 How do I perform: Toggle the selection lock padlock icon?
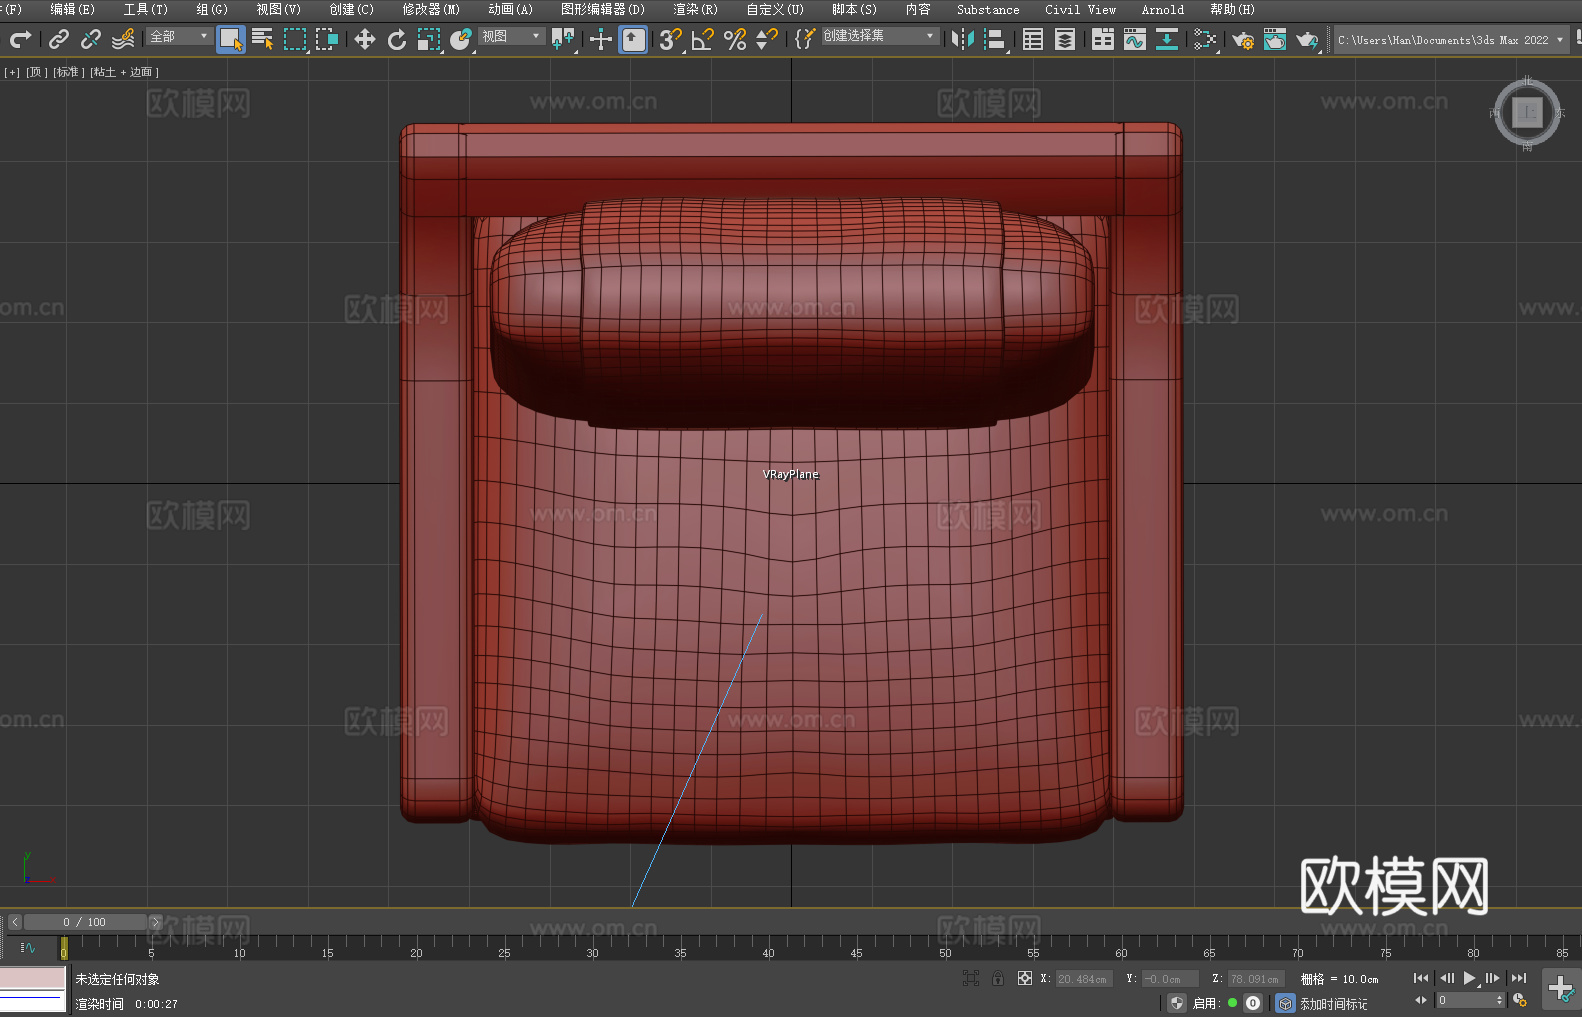click(x=998, y=978)
